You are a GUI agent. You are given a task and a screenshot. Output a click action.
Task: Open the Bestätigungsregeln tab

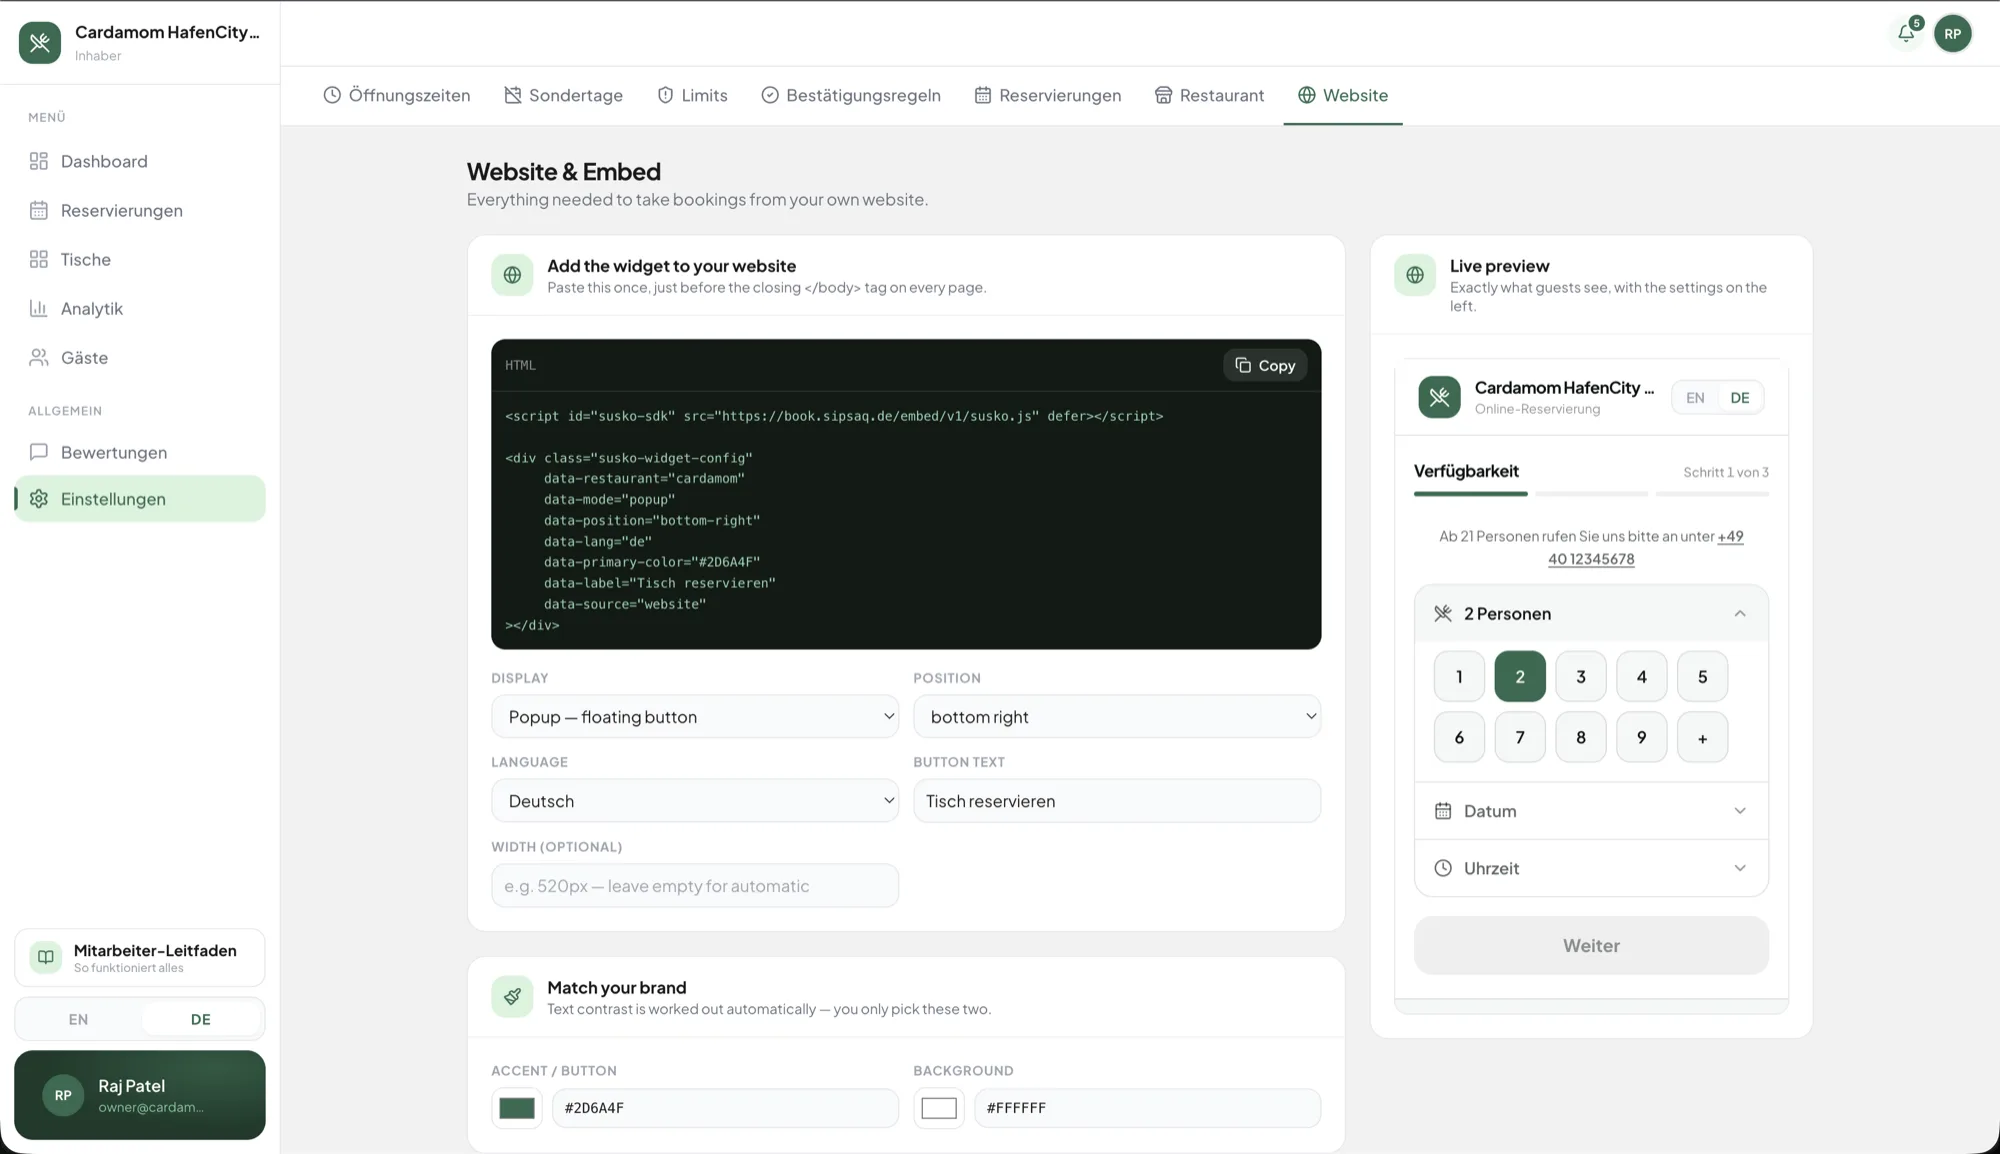[851, 95]
